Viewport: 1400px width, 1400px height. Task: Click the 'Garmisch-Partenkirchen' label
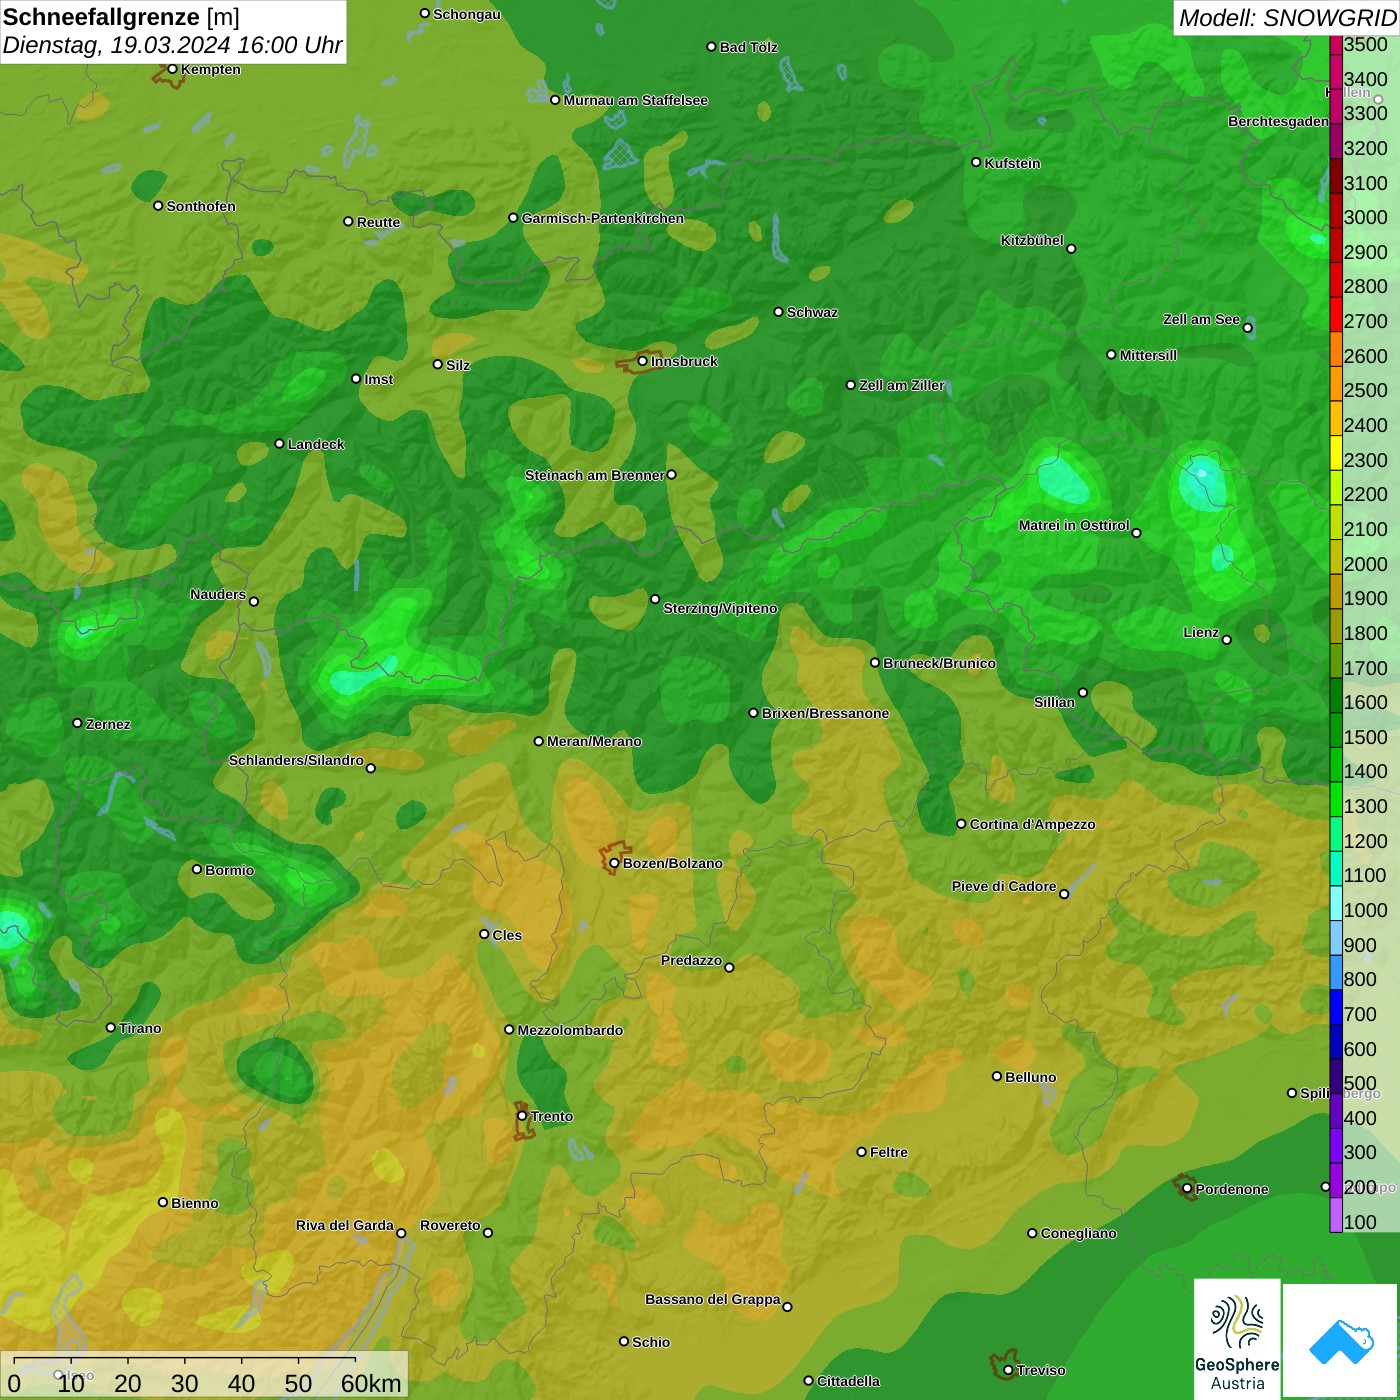pyautogui.click(x=603, y=218)
